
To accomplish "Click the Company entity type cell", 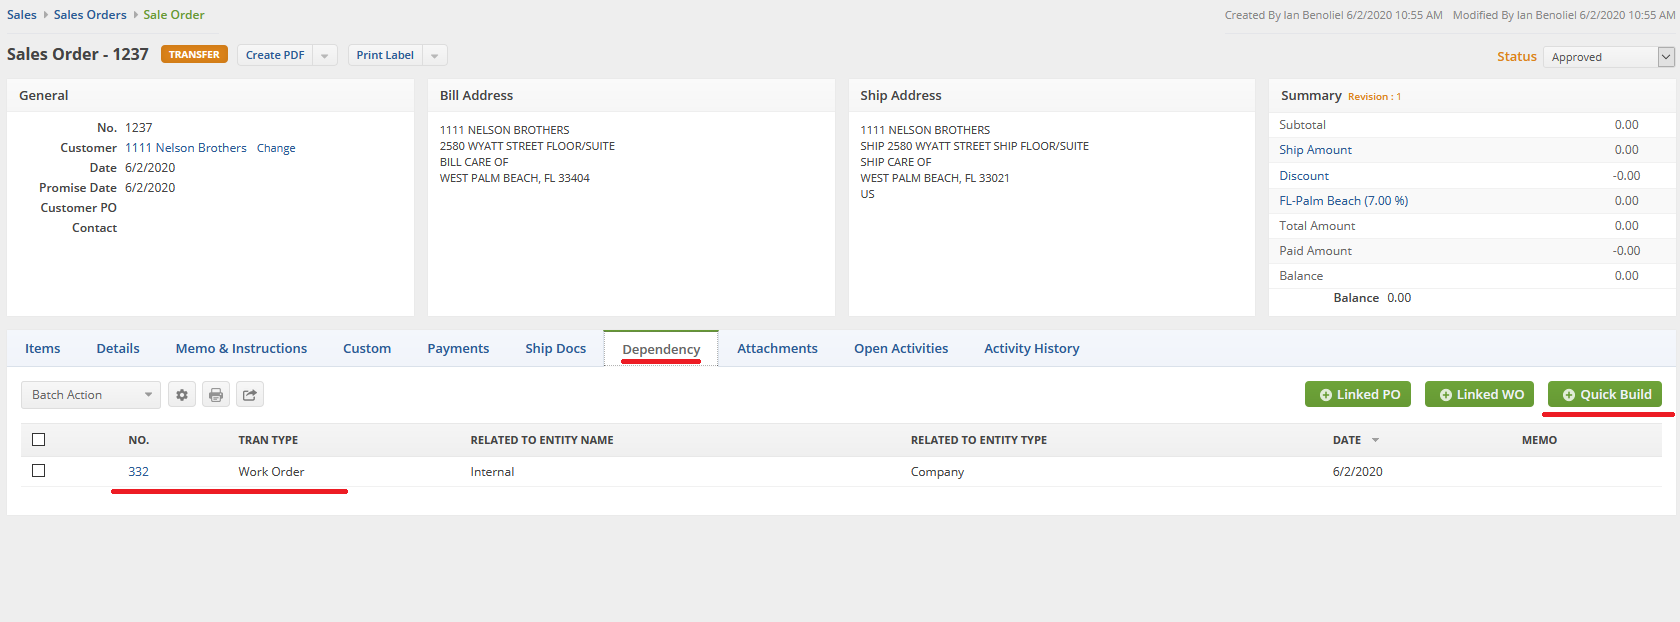I will pyautogui.click(x=937, y=472).
